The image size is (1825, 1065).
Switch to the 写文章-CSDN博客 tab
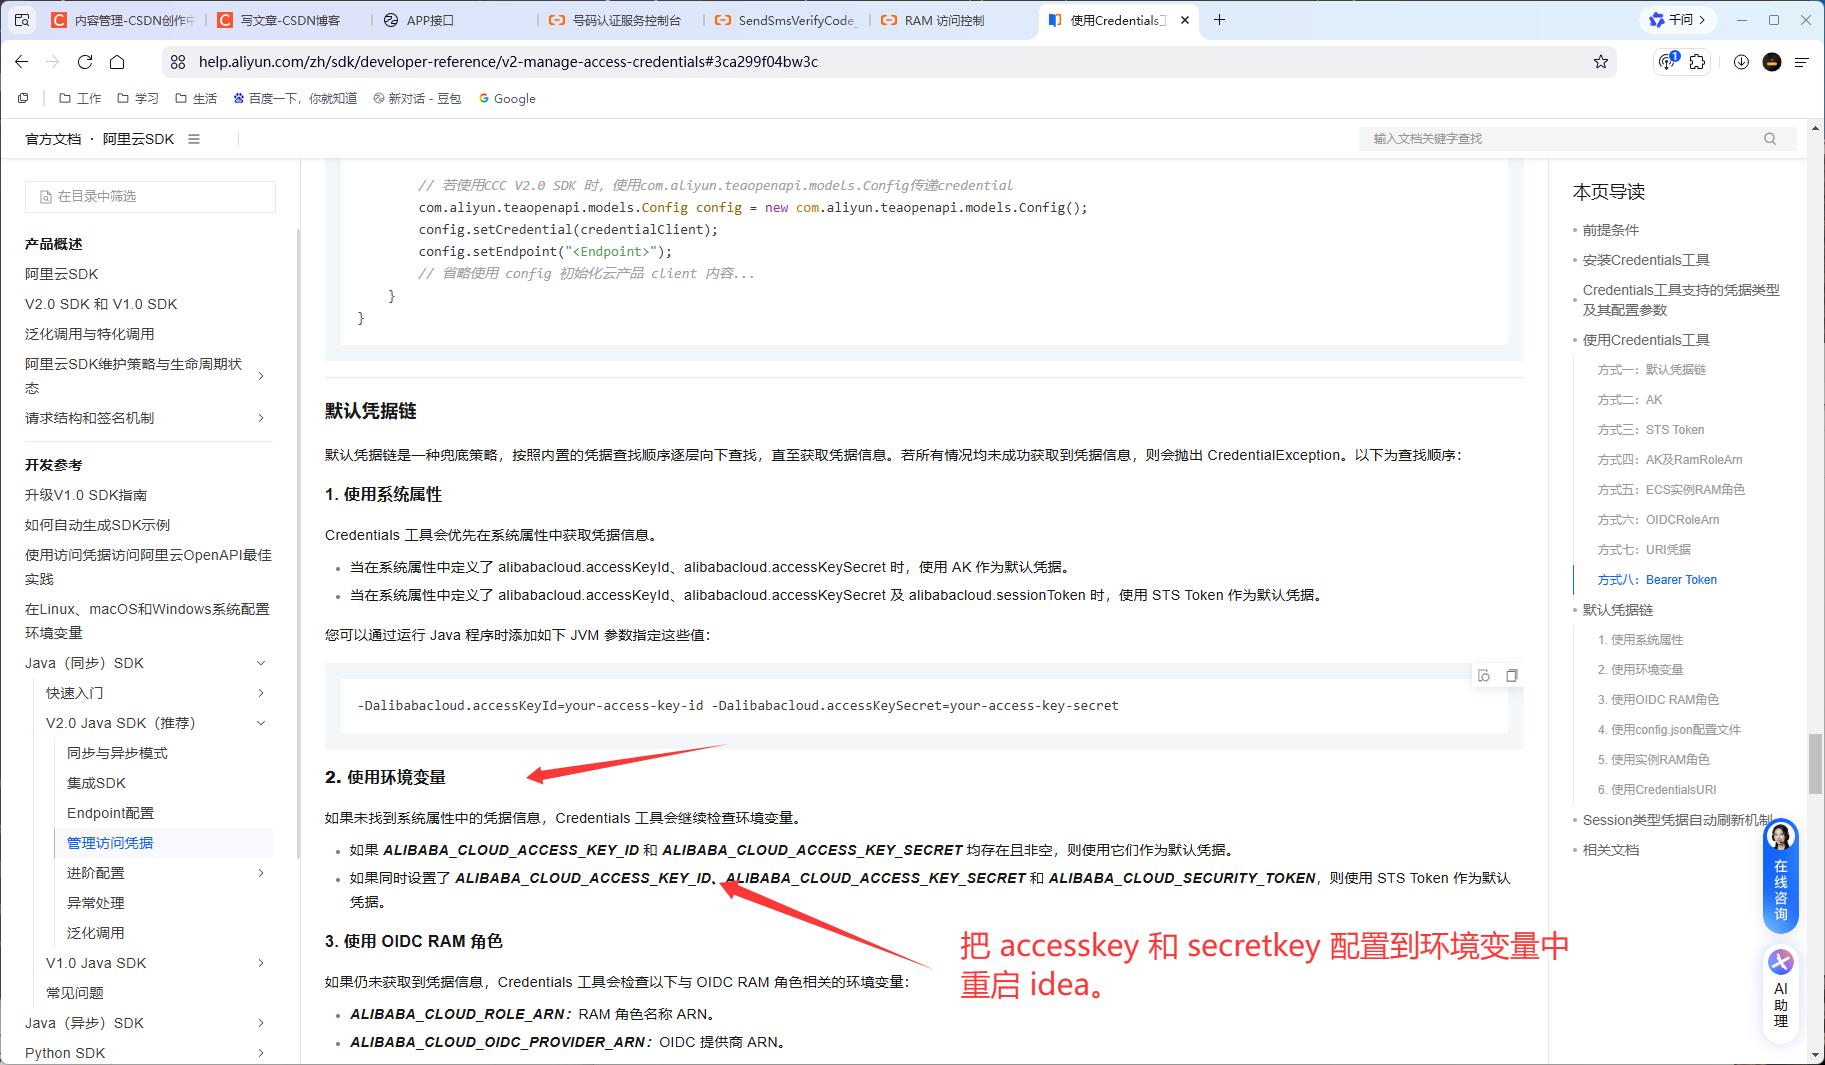[x=289, y=20]
